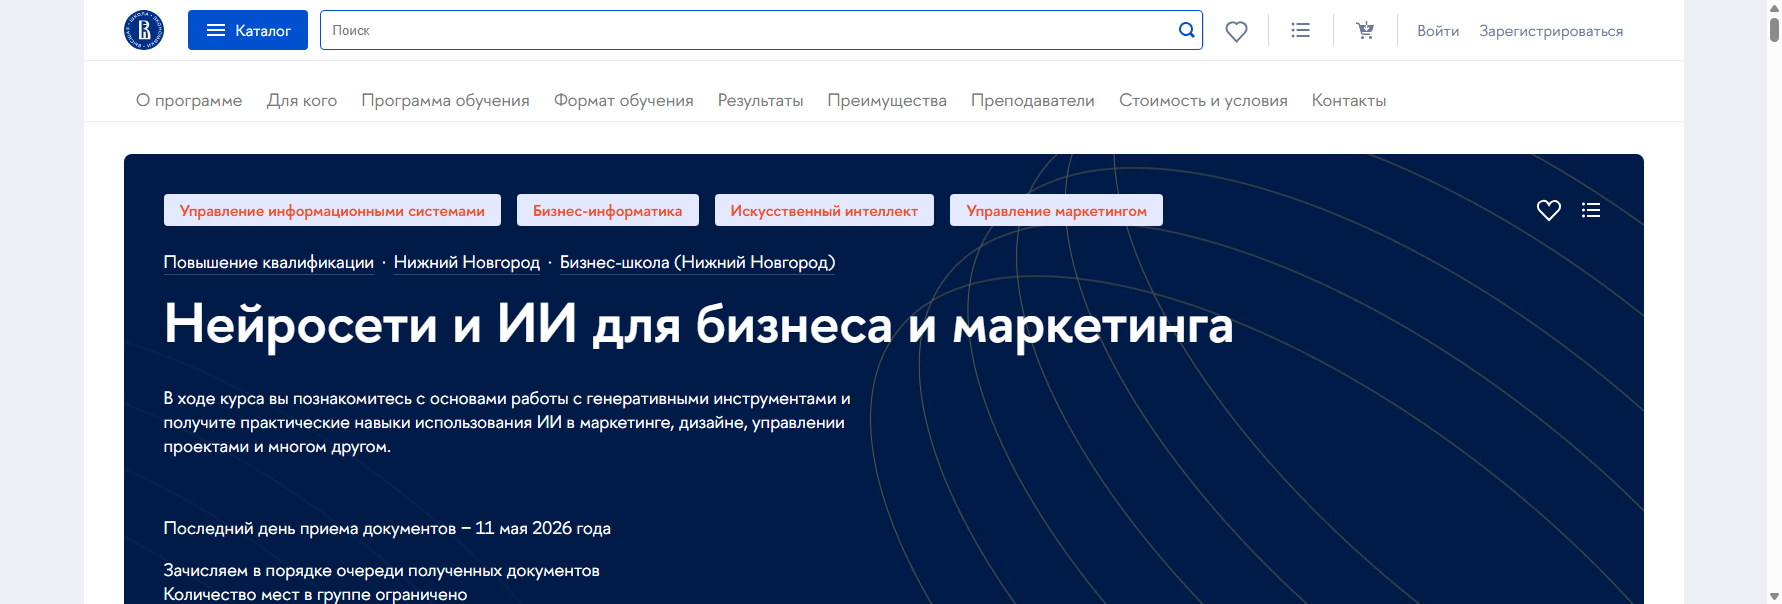
Task: Click the Зарегистрироваться link
Action: click(1551, 31)
